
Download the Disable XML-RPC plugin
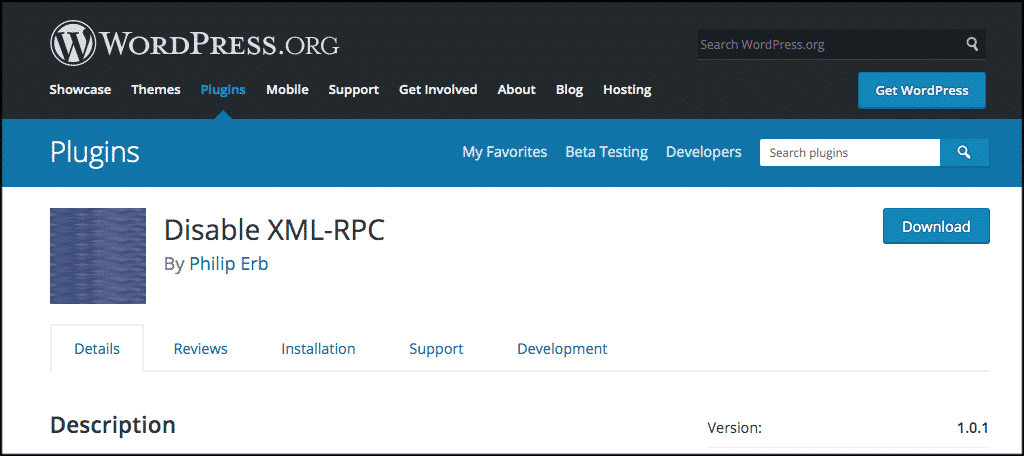(x=936, y=226)
